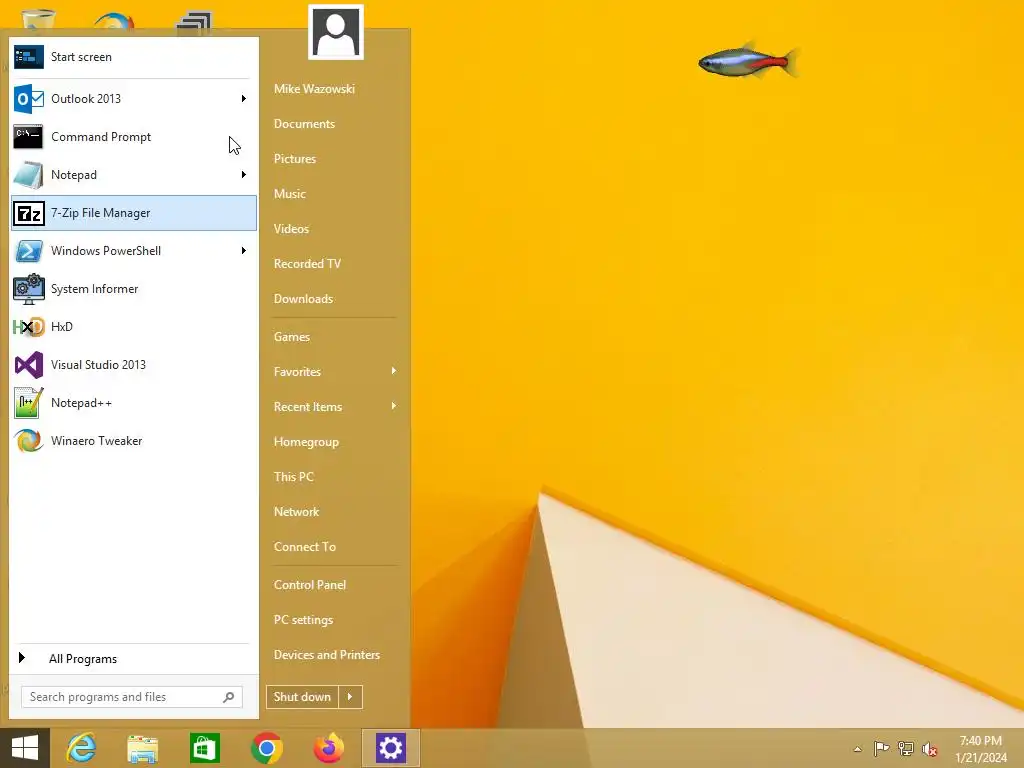The image size is (1024, 768).
Task: Open Command Prompt via its icon
Action: (28, 136)
